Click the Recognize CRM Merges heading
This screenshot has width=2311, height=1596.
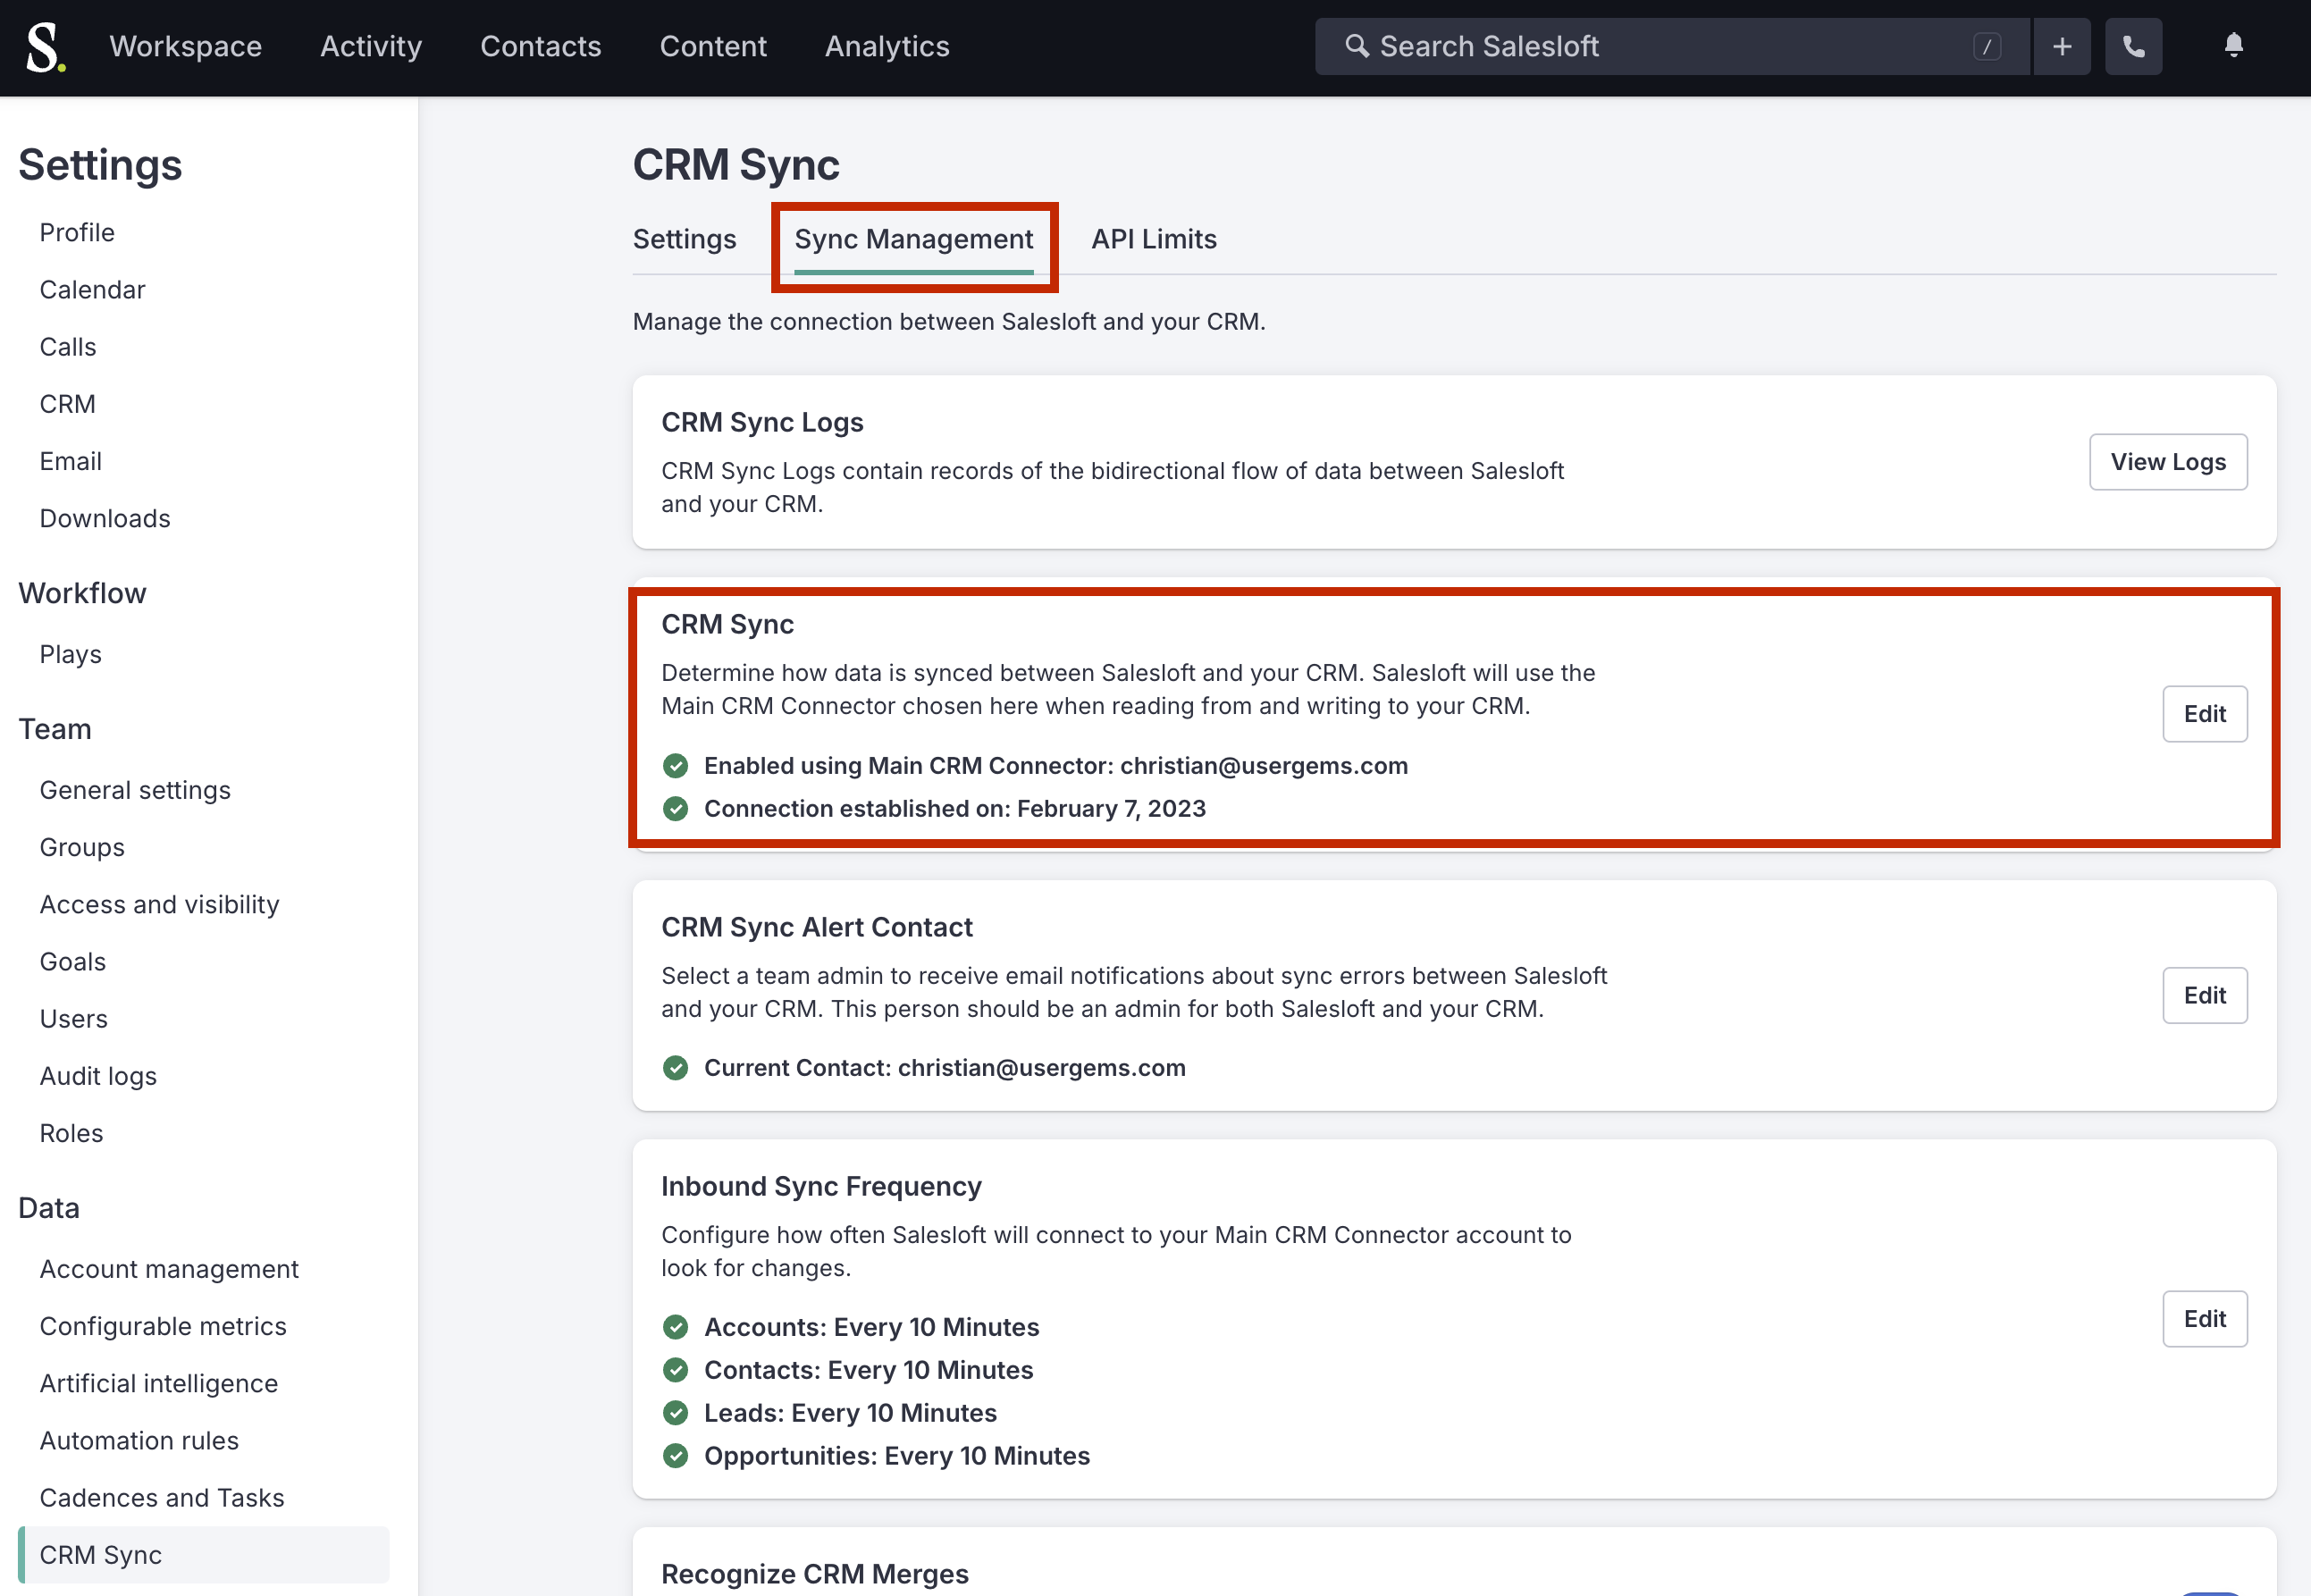814,1574
